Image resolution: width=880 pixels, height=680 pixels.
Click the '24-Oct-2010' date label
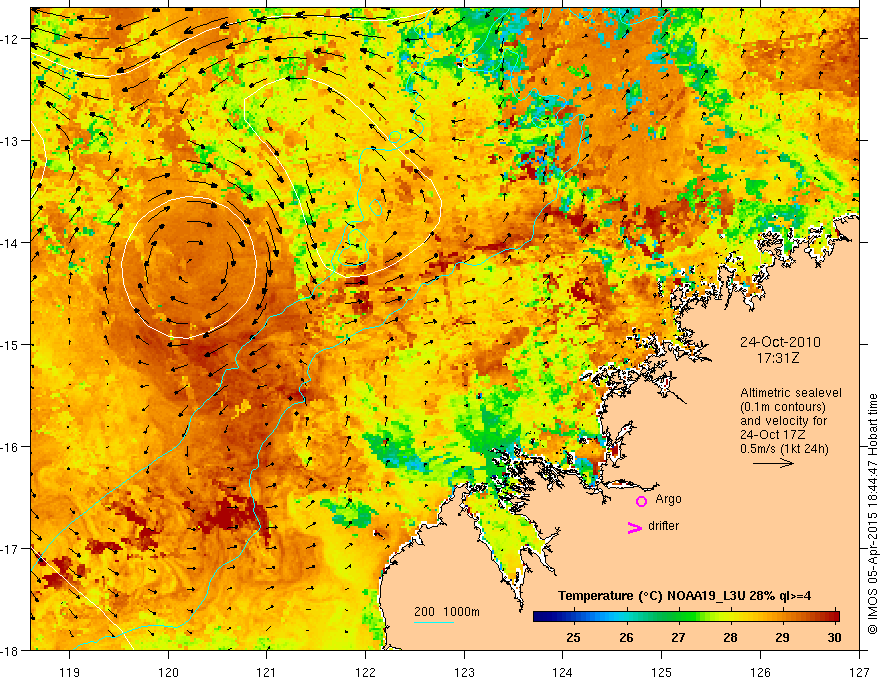pos(780,342)
